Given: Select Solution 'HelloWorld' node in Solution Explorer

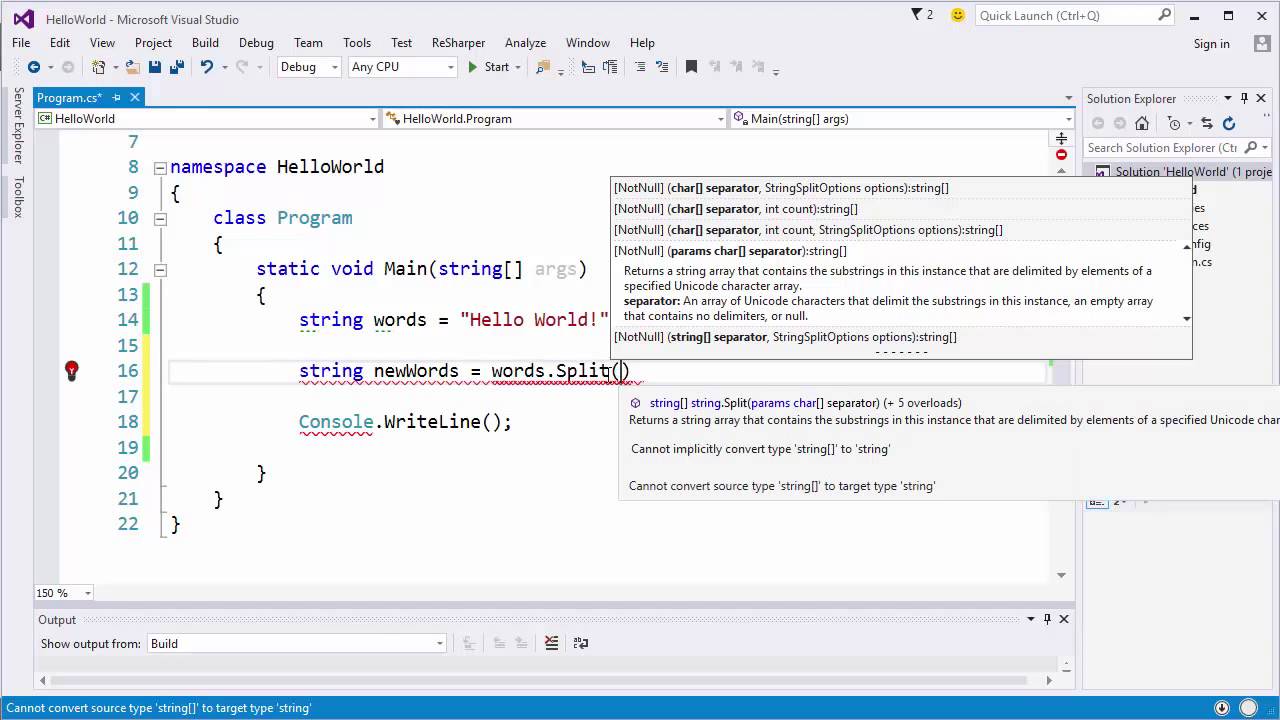Looking at the screenshot, I should (1184, 172).
